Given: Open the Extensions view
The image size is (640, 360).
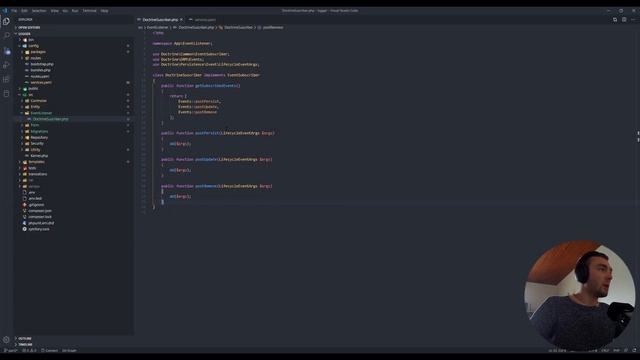Looking at the screenshot, I should tap(6, 80).
